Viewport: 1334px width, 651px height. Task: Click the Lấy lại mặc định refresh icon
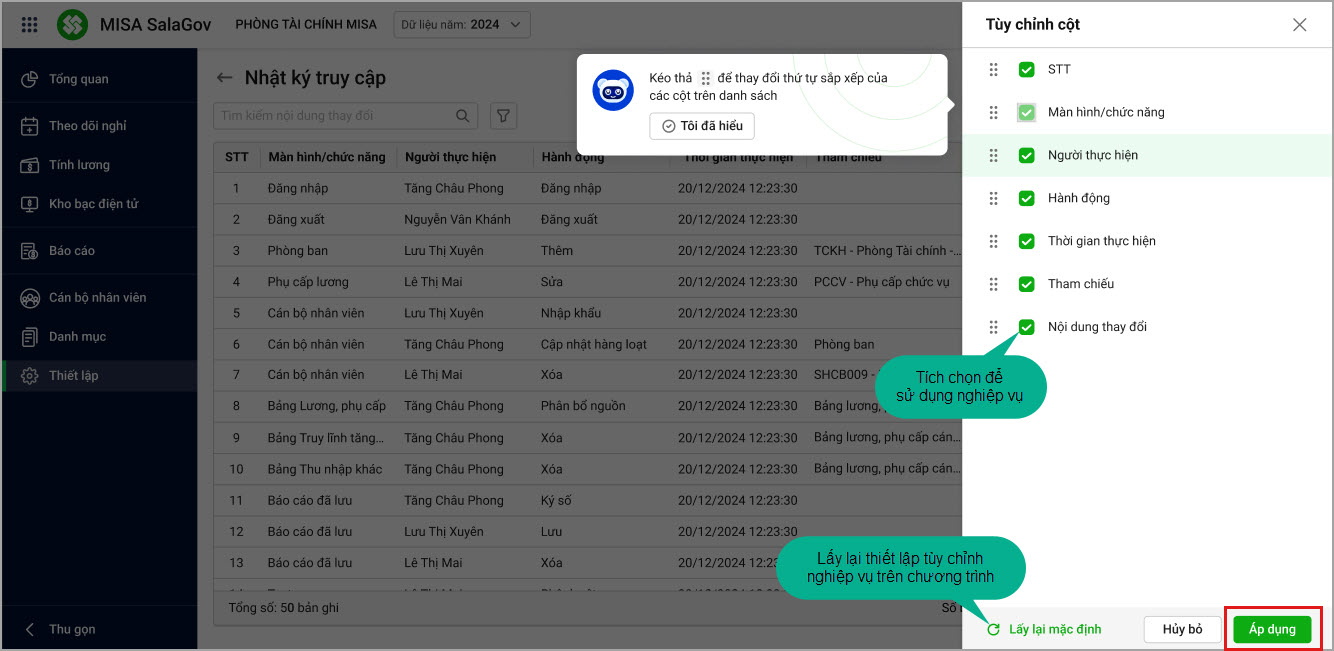coord(993,630)
